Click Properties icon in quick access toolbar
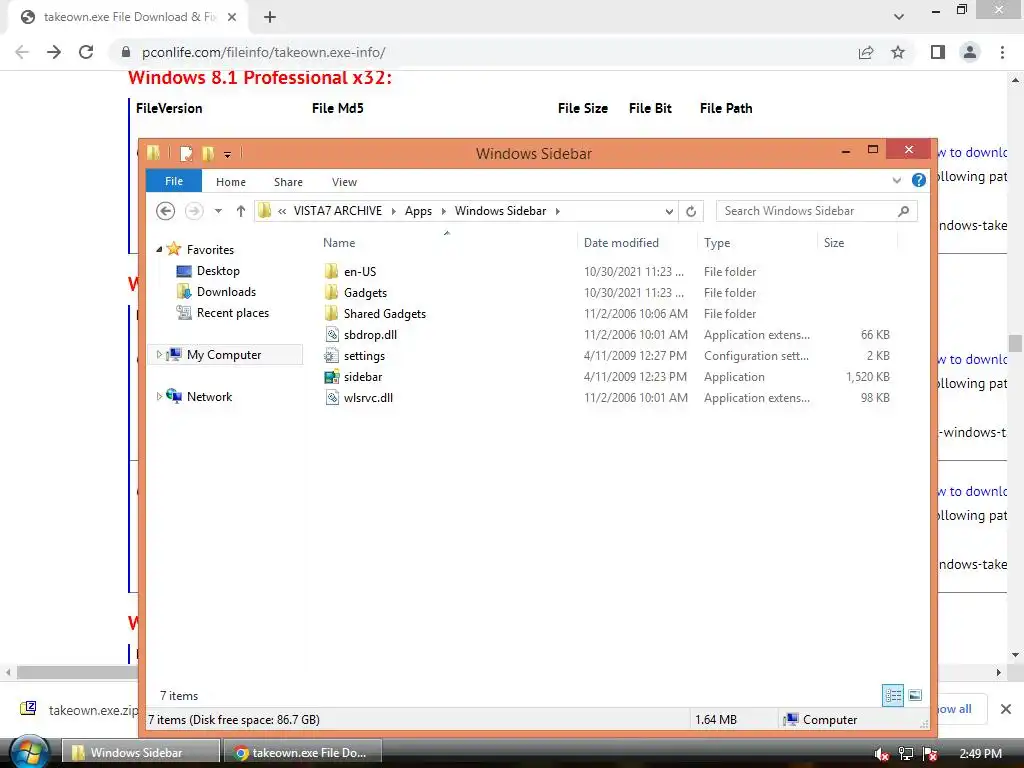1024x768 pixels. (x=187, y=153)
